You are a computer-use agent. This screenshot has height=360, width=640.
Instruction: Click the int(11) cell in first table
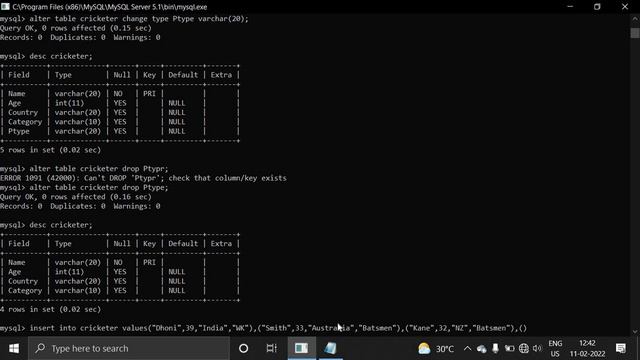(69, 103)
